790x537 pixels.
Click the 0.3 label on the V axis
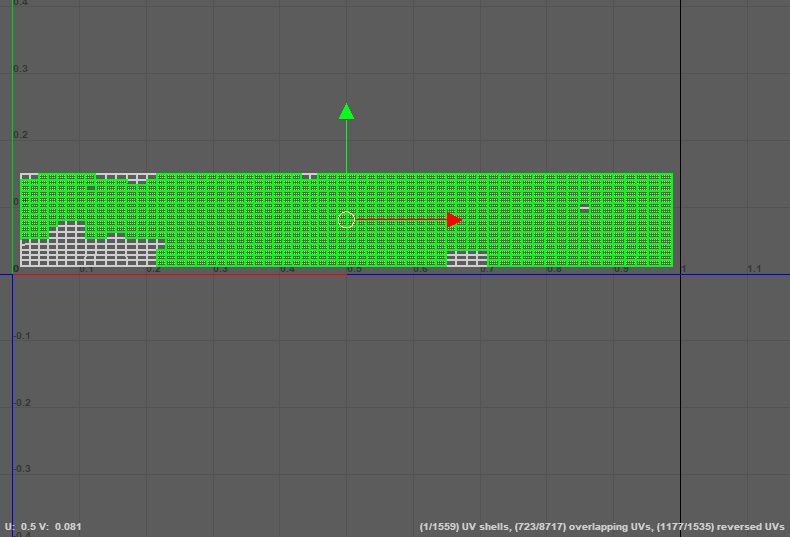pos(21,69)
